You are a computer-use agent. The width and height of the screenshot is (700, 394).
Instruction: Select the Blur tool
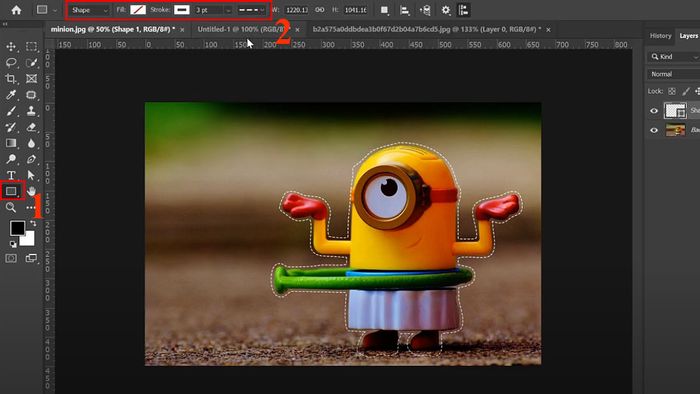click(x=31, y=143)
